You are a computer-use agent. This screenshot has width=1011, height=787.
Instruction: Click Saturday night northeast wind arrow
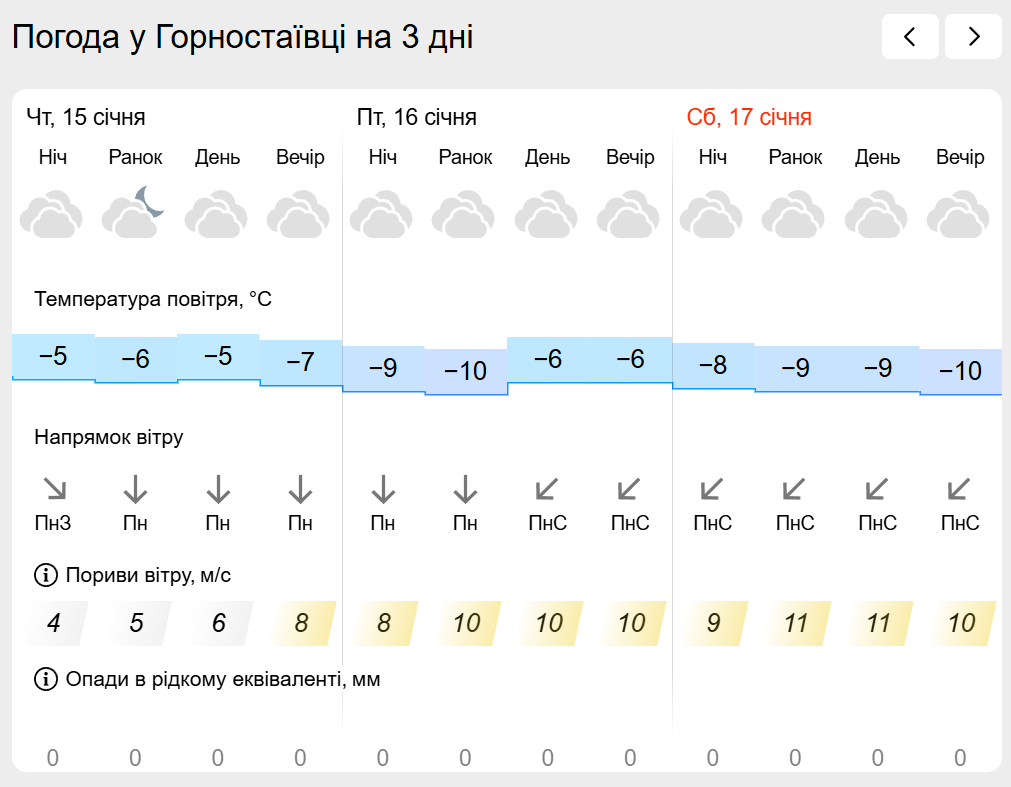click(x=712, y=490)
